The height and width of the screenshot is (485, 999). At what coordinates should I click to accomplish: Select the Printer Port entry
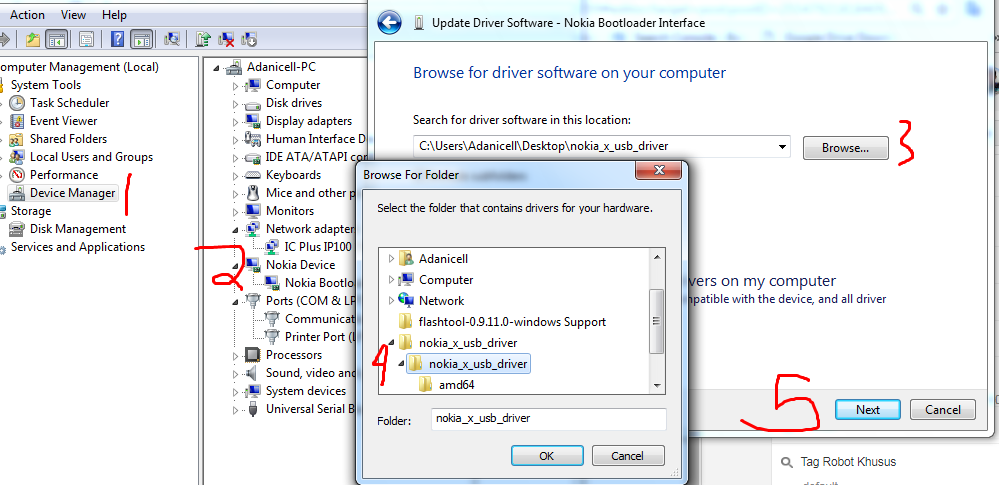pos(319,337)
